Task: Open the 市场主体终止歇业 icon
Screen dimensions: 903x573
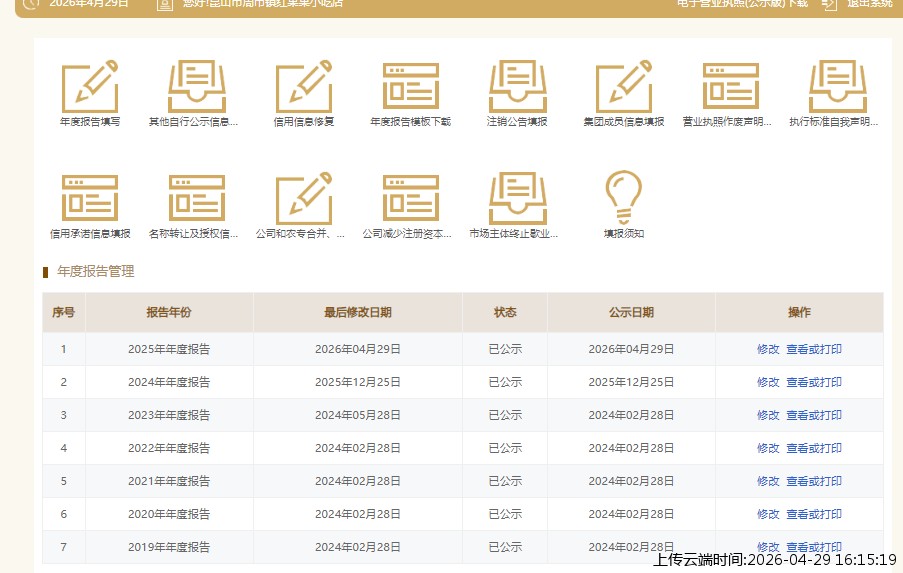Action: click(517, 199)
